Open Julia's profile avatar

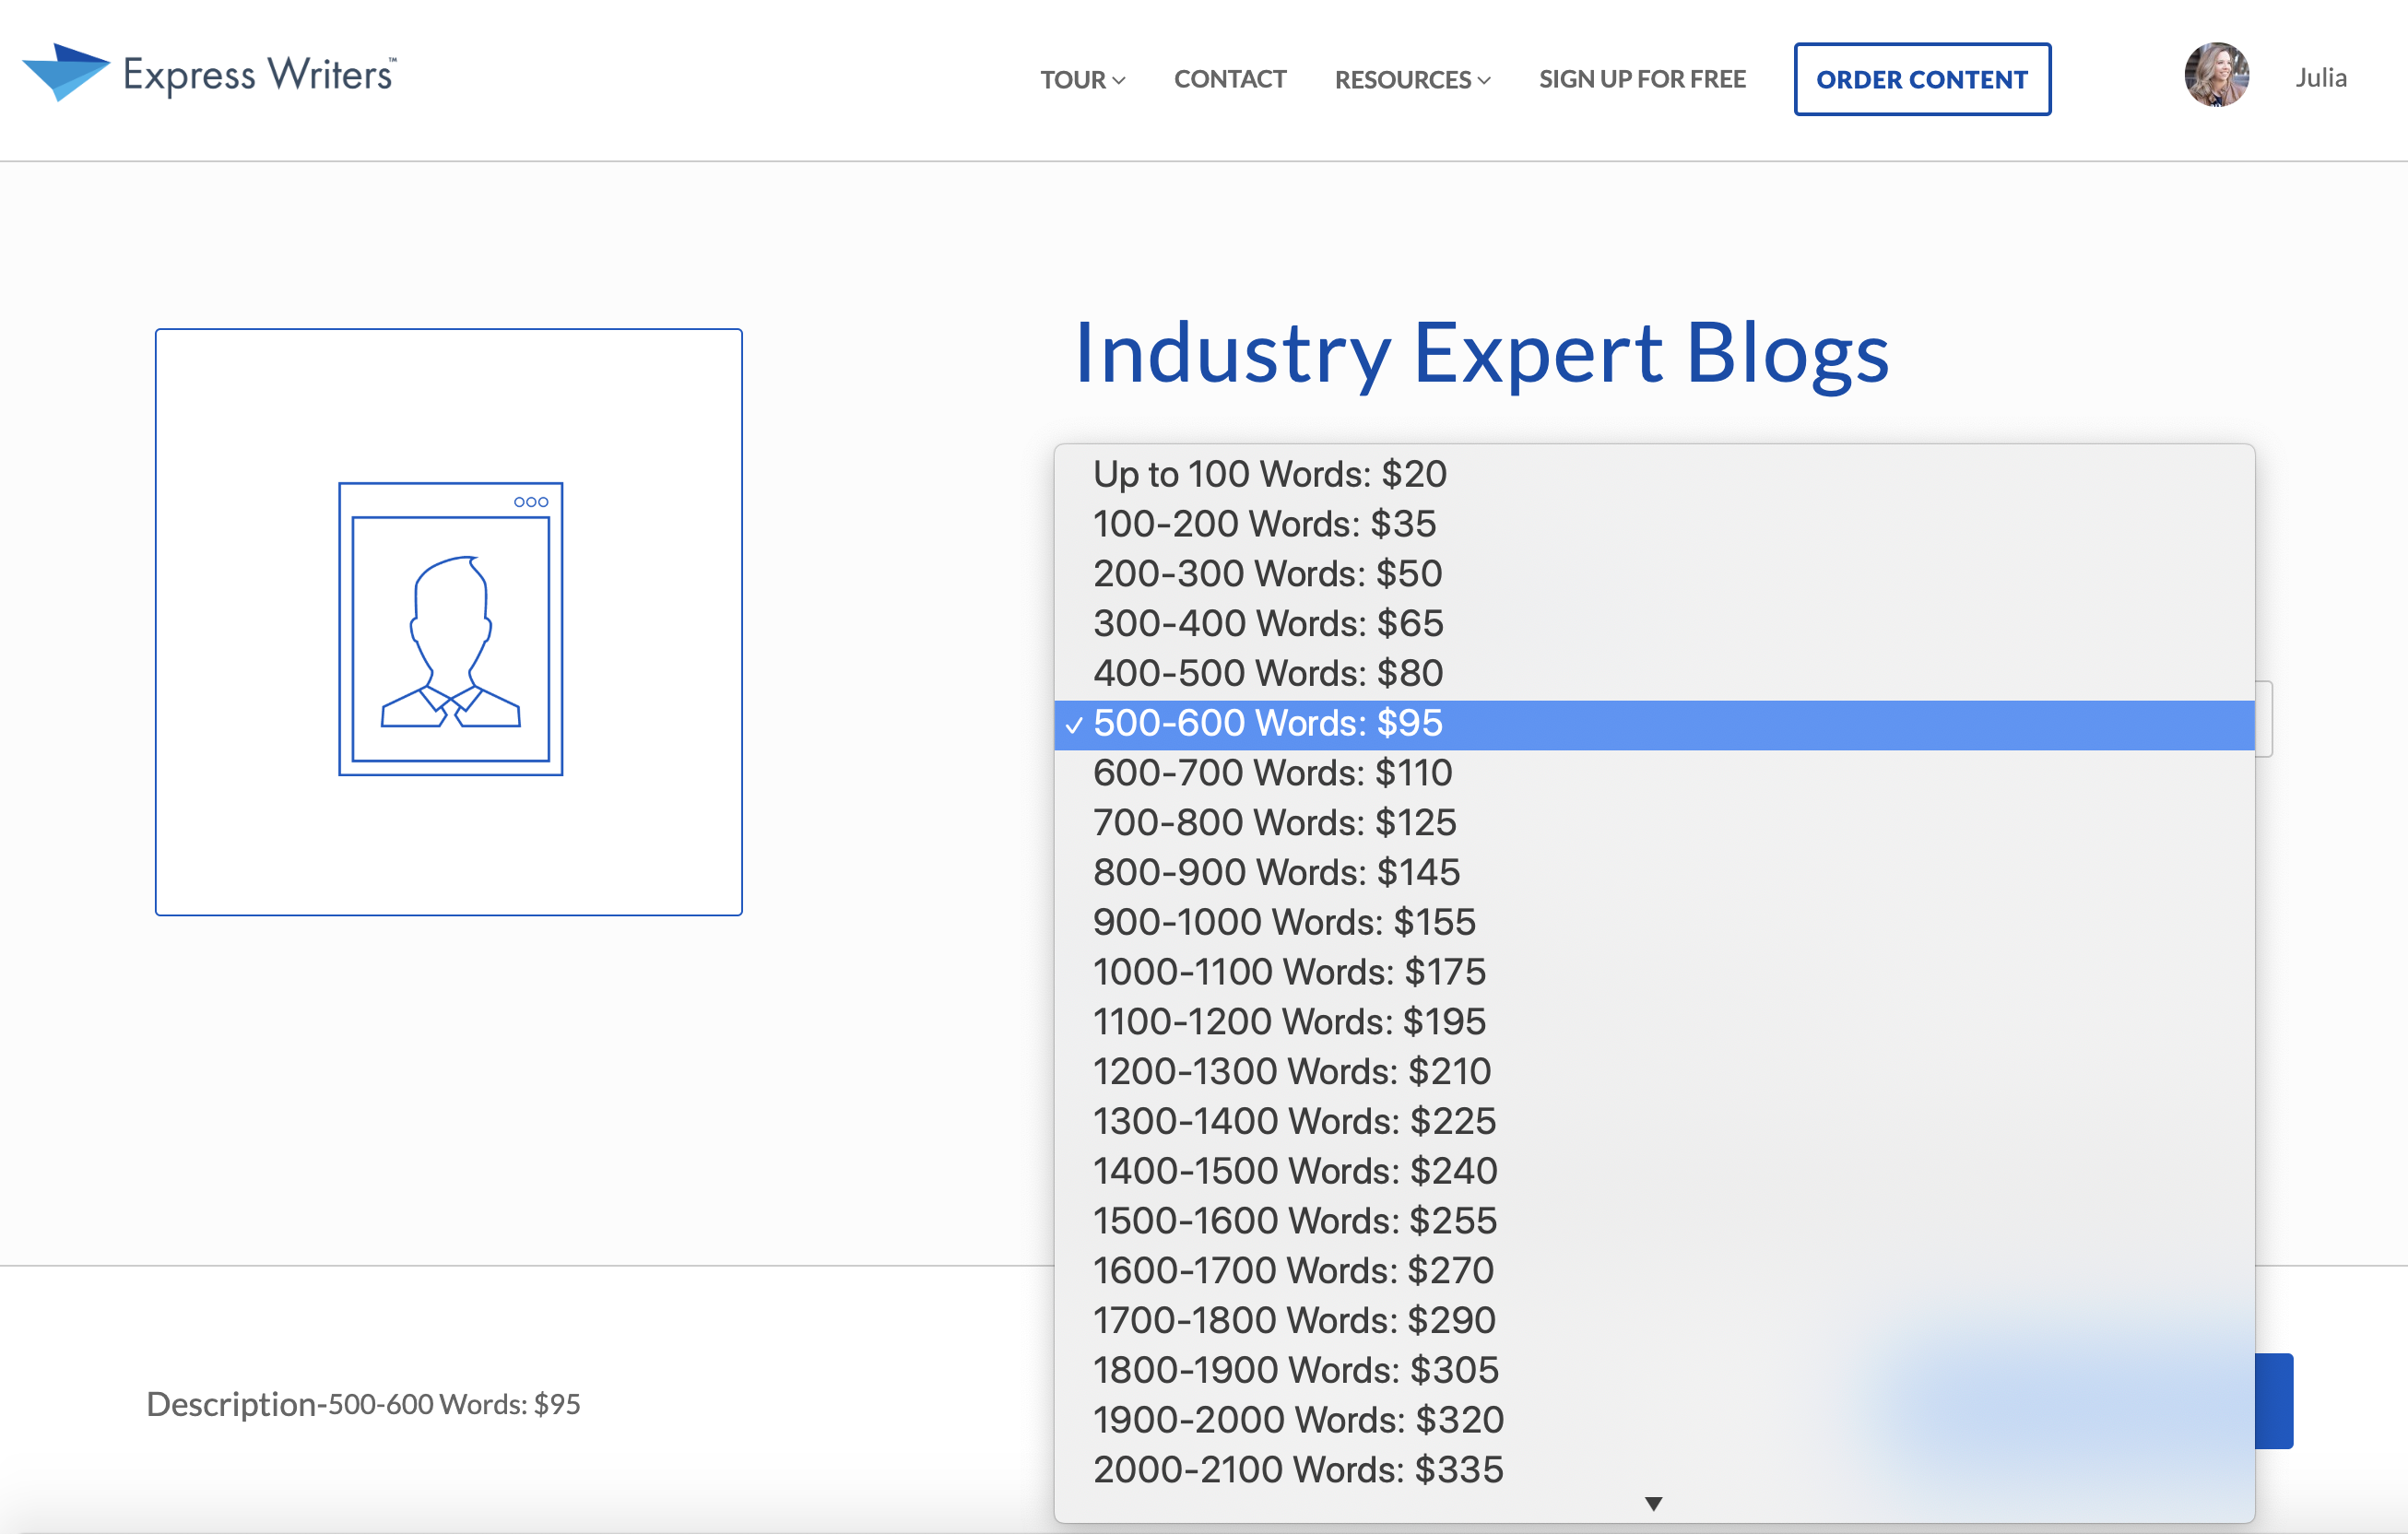click(x=2216, y=75)
